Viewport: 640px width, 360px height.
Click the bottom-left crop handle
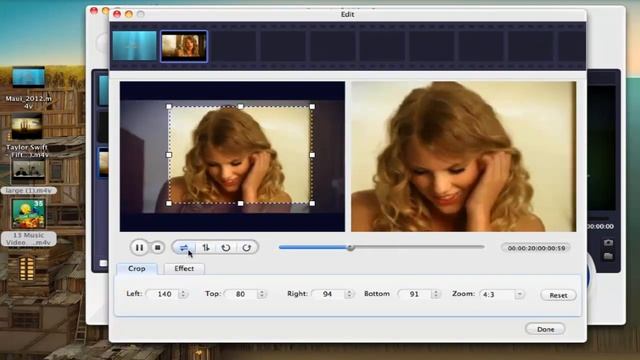[x=169, y=203]
